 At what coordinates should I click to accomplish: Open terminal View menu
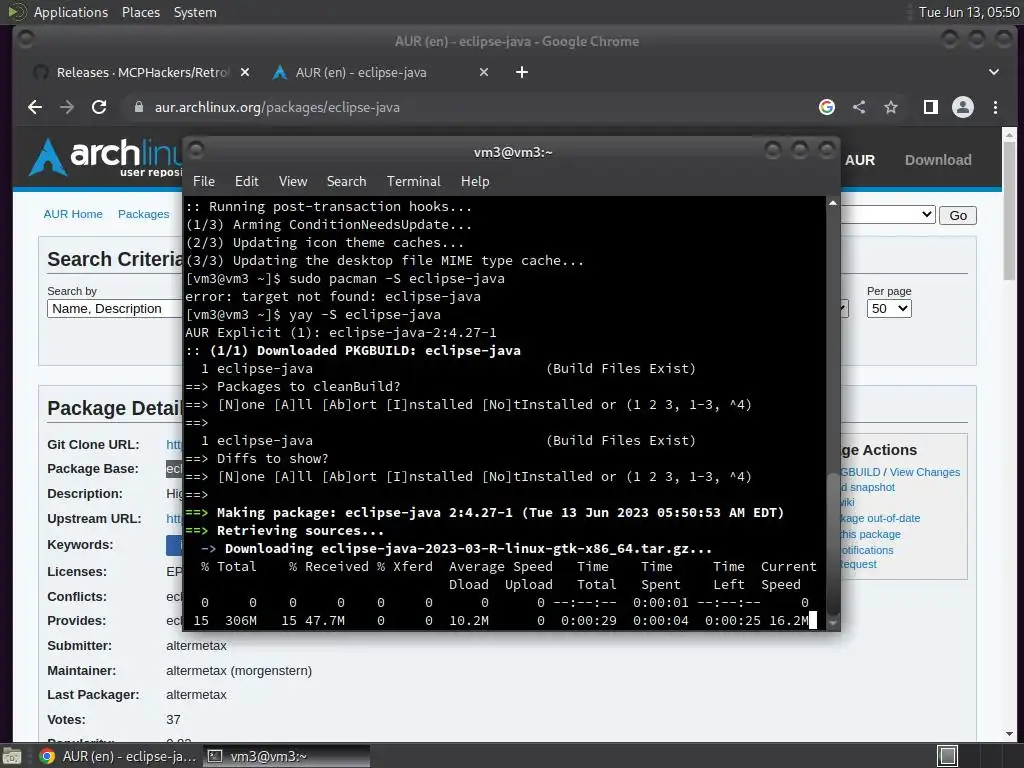pos(293,182)
